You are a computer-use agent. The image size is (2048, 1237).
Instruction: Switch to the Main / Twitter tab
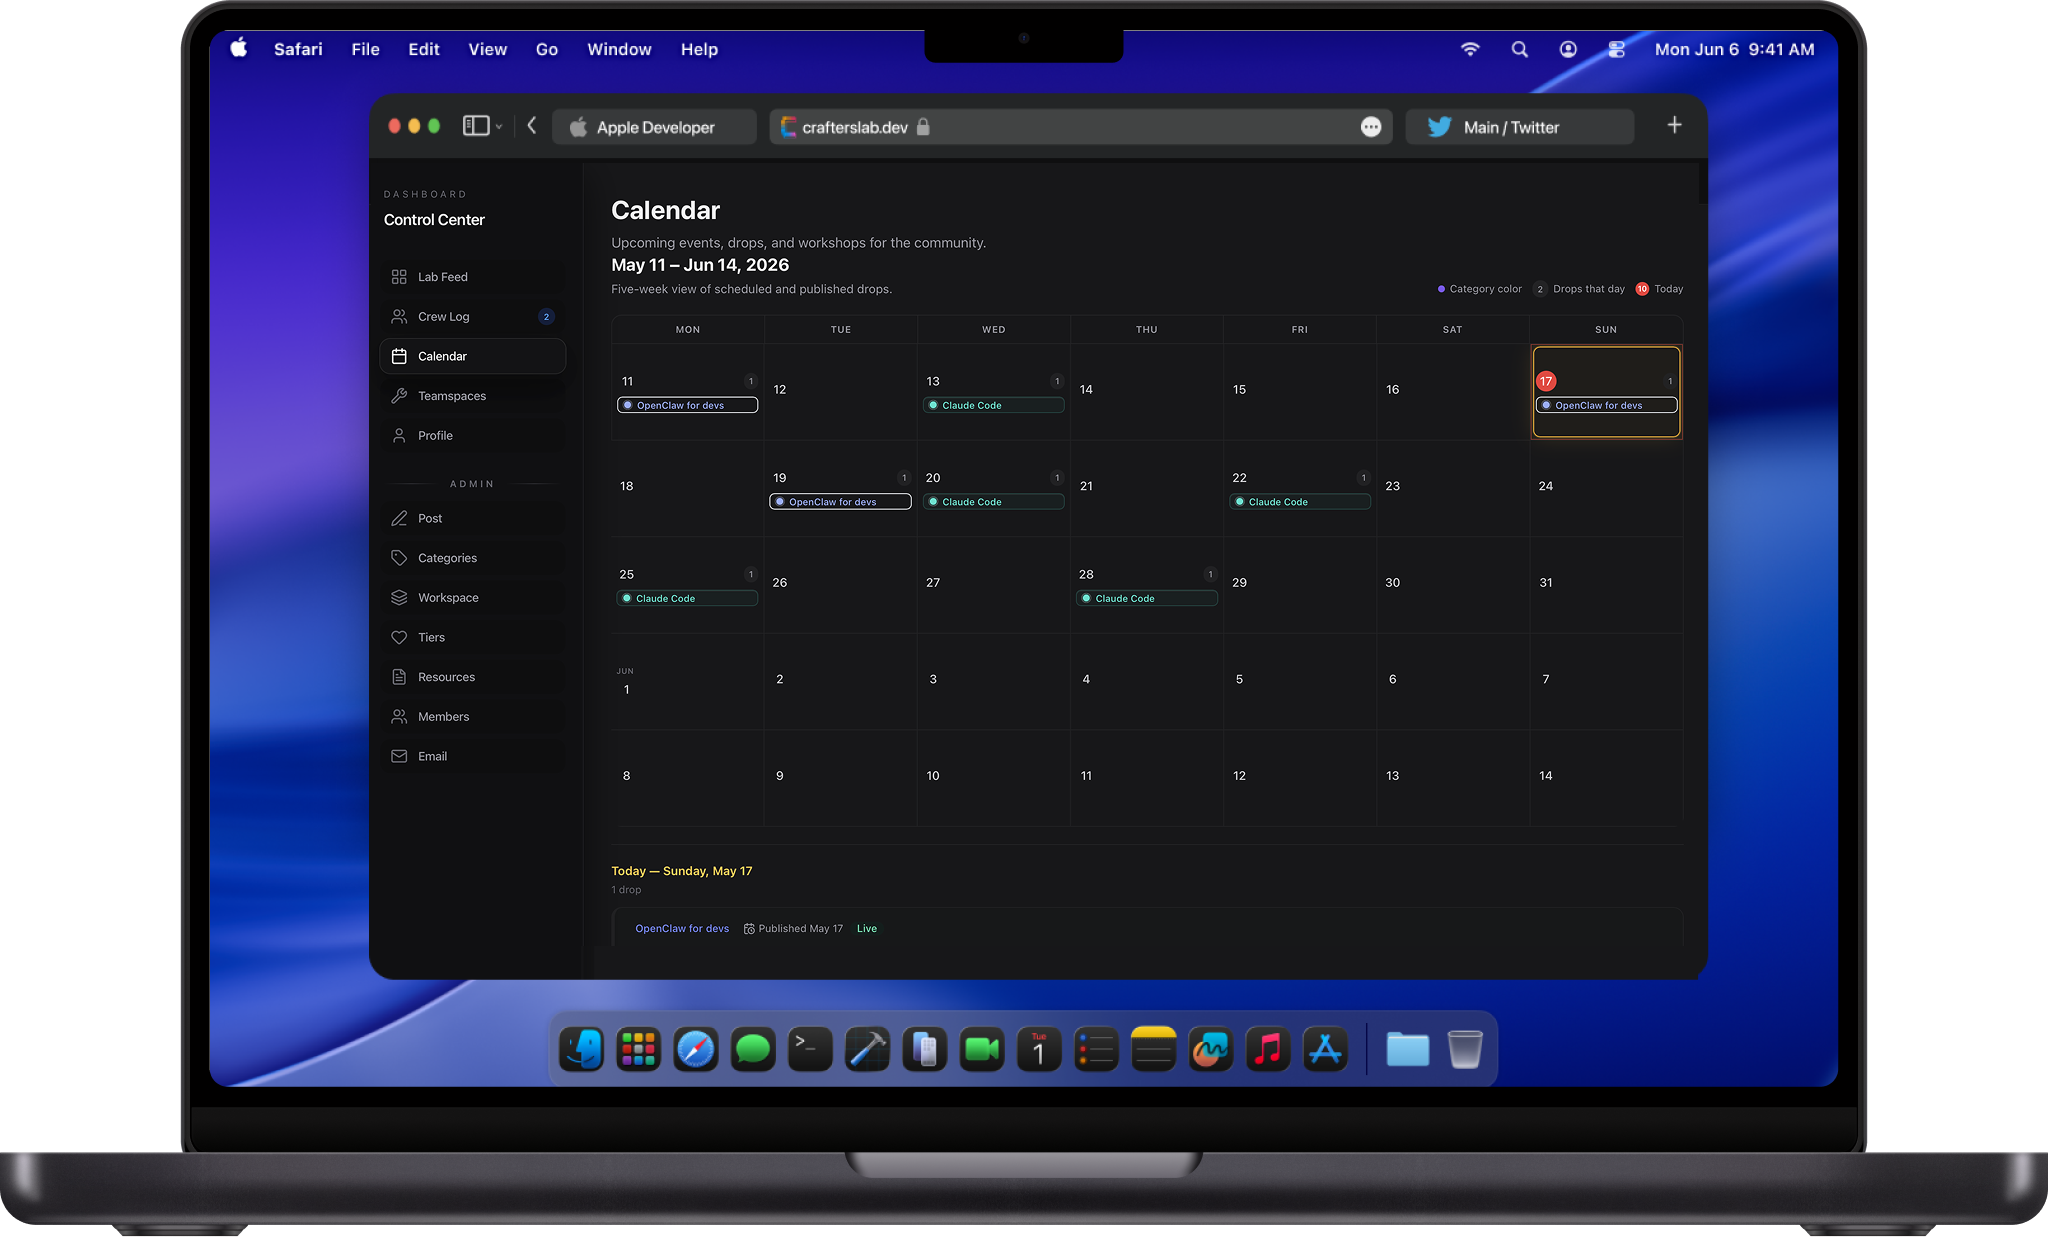(1520, 127)
